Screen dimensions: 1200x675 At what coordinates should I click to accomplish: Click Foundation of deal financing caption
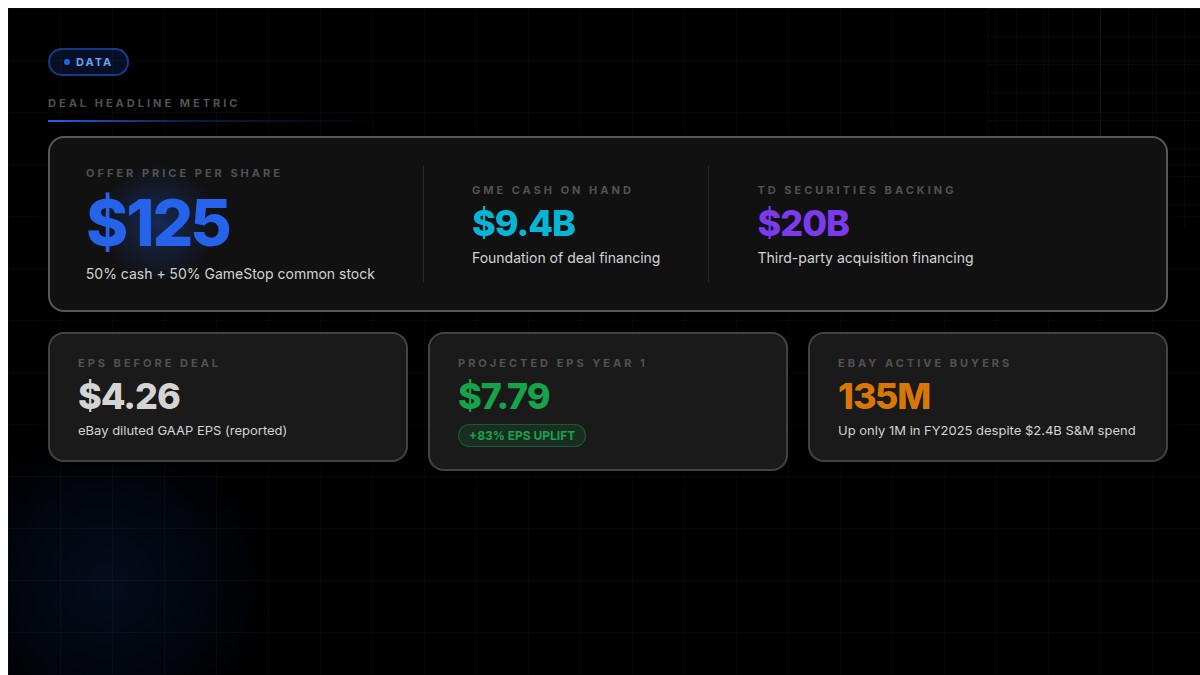566,258
